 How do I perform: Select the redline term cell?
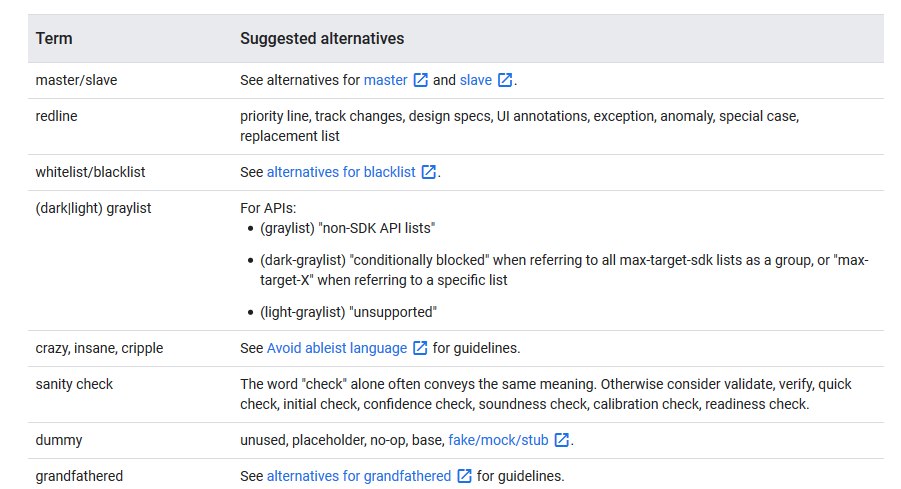(56, 116)
